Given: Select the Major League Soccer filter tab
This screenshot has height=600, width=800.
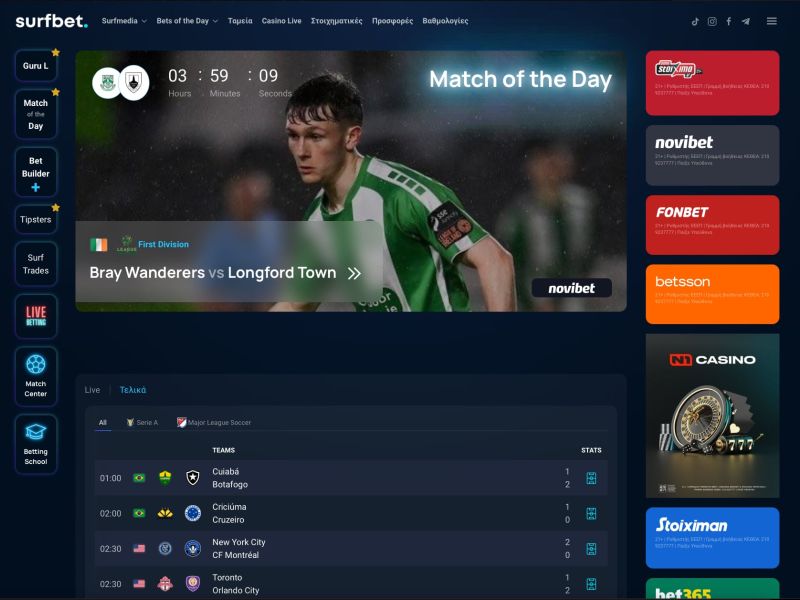Looking at the screenshot, I should point(214,422).
